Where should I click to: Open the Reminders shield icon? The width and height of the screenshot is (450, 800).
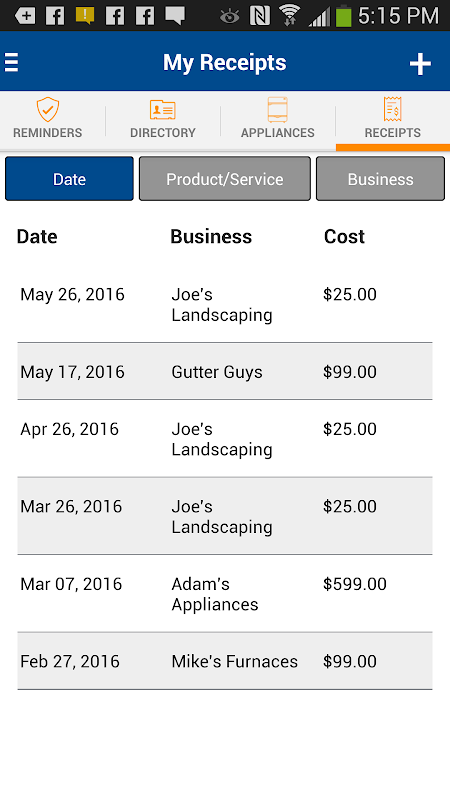[47, 109]
